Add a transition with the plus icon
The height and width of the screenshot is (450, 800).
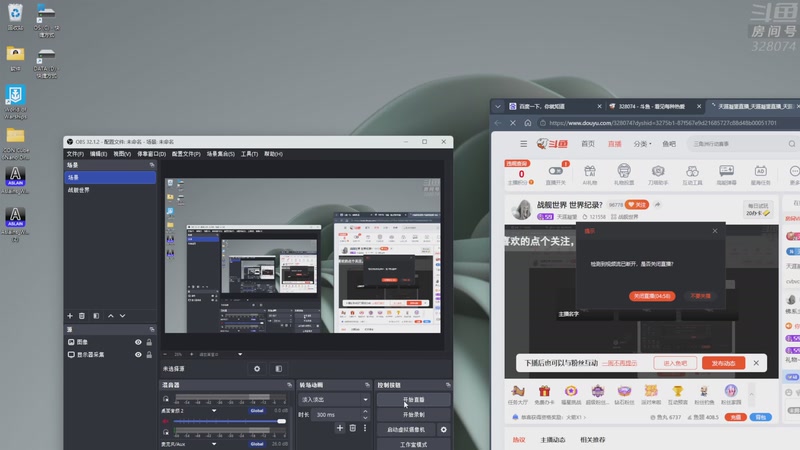click(340, 428)
